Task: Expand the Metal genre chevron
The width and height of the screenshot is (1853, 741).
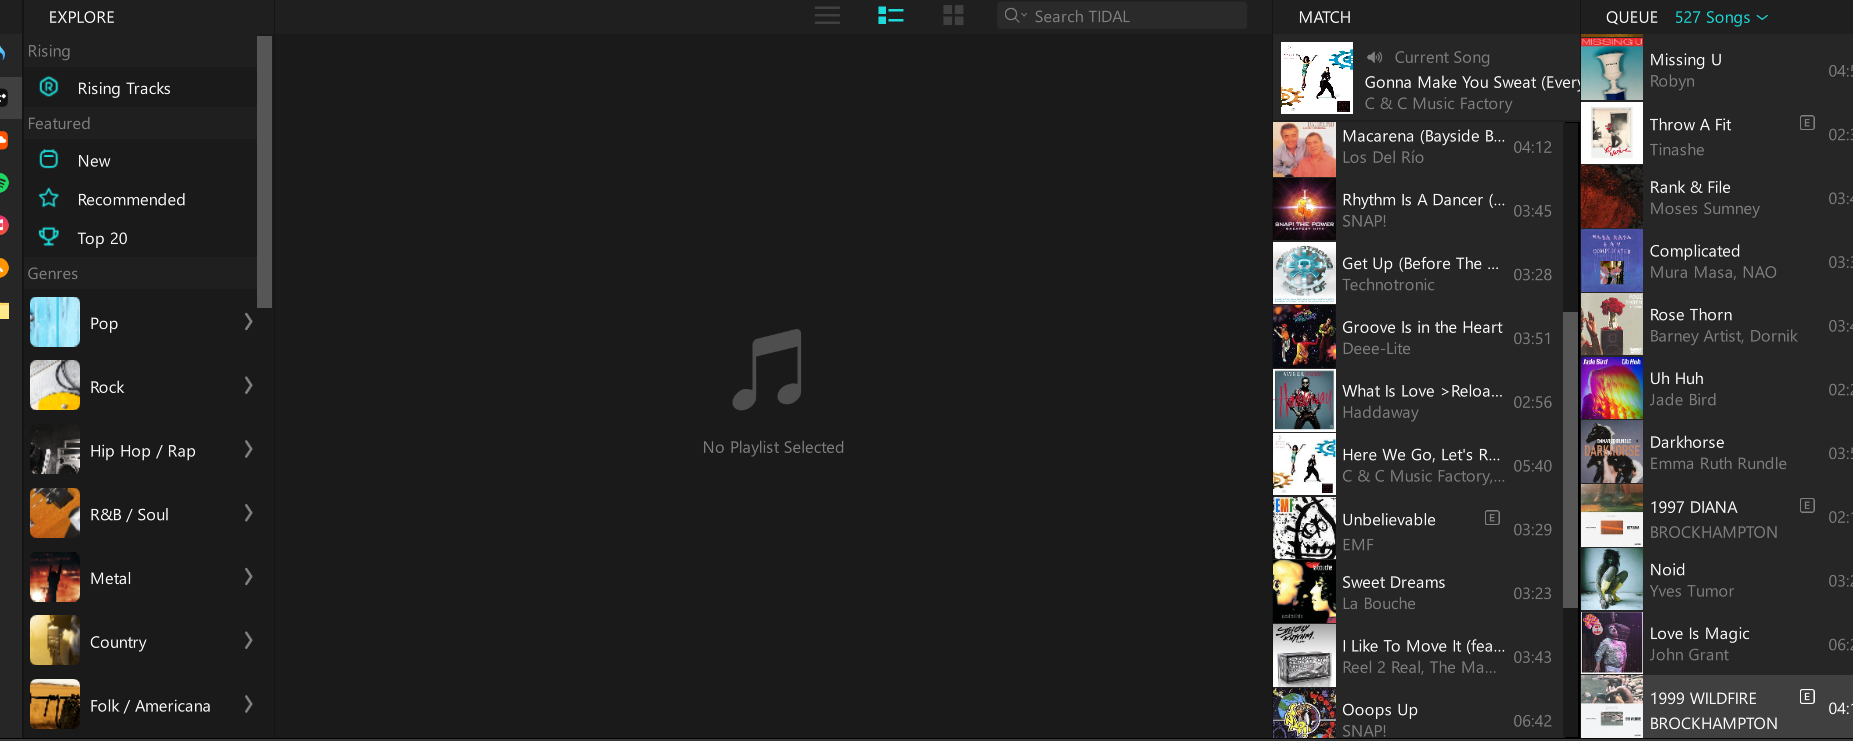Action: (248, 577)
